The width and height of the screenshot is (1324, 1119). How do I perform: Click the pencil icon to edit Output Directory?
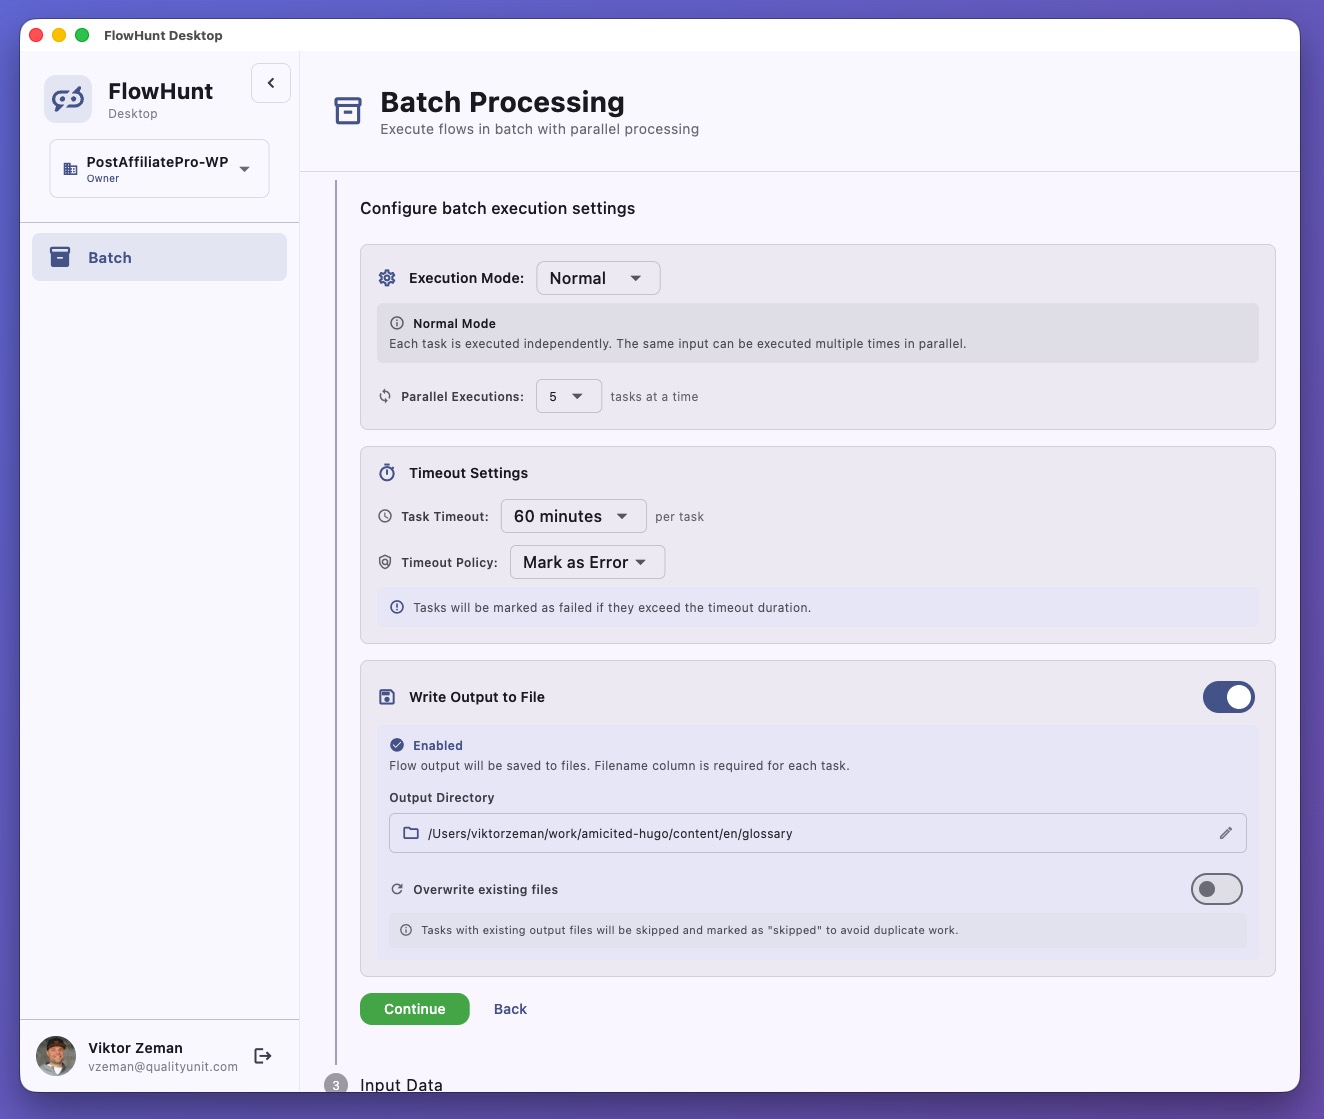1226,832
